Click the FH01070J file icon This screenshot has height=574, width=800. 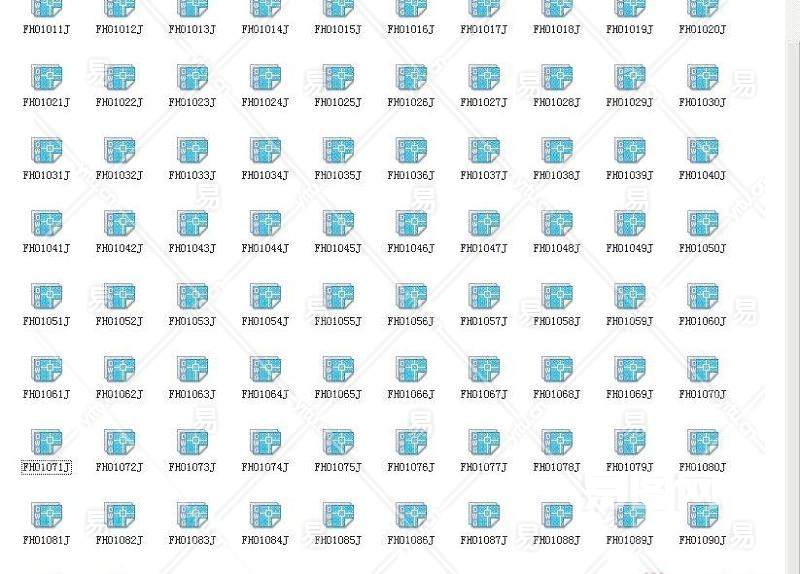(703, 369)
